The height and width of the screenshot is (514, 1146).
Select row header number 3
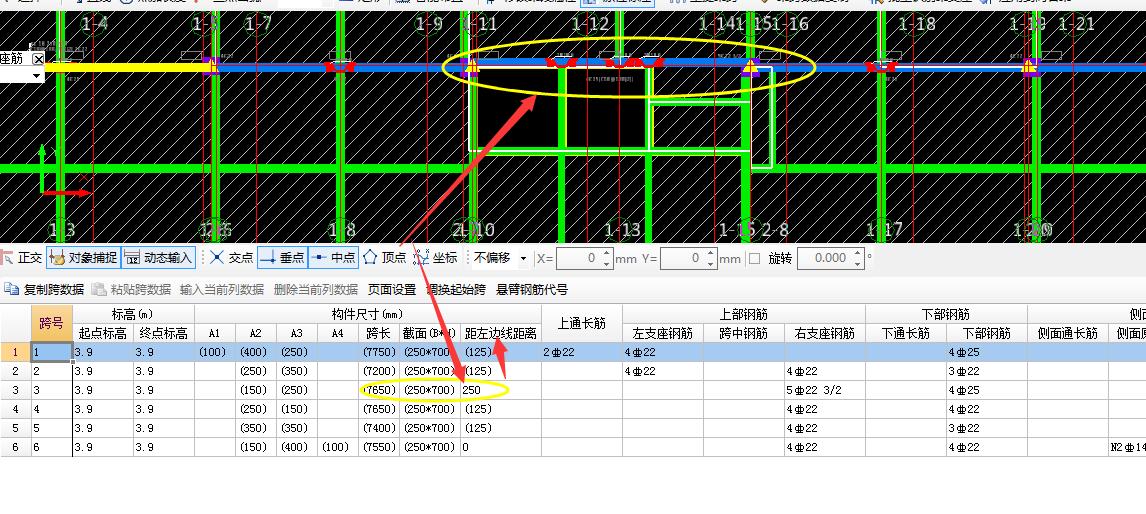pos(15,390)
